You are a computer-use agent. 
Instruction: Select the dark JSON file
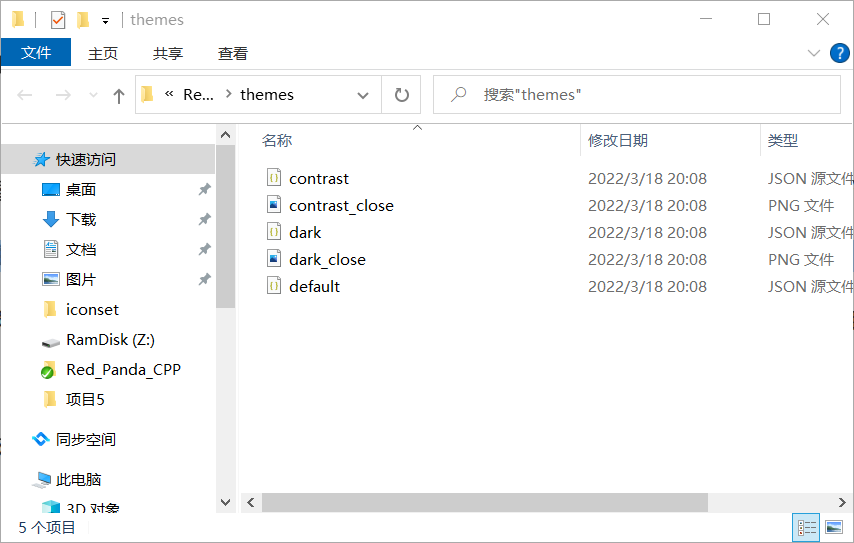point(305,233)
